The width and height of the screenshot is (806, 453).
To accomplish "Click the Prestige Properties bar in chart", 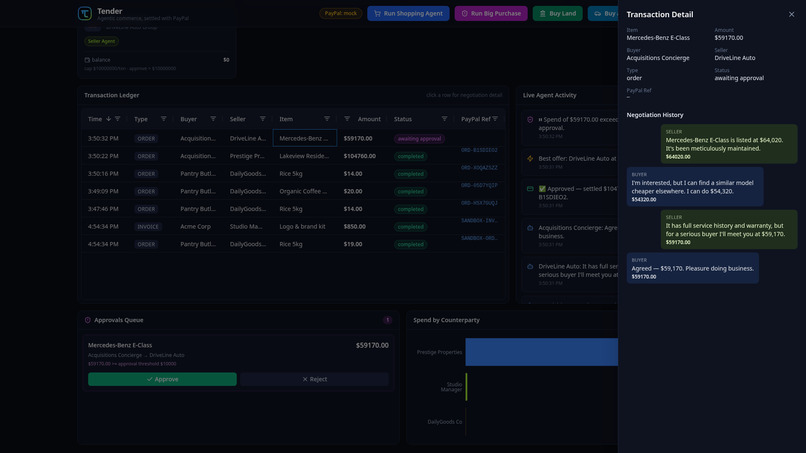I will point(541,352).
